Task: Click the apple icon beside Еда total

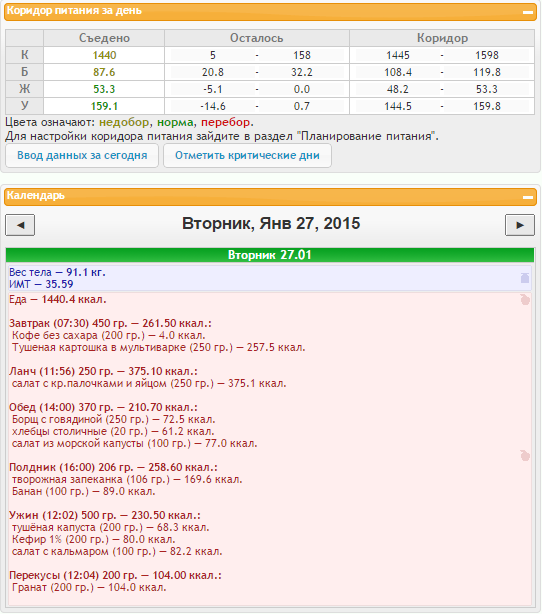Action: [x=525, y=300]
